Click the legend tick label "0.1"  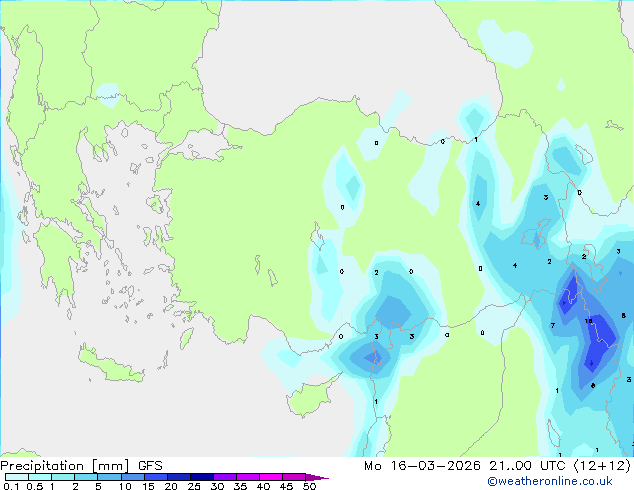pyautogui.click(x=11, y=486)
